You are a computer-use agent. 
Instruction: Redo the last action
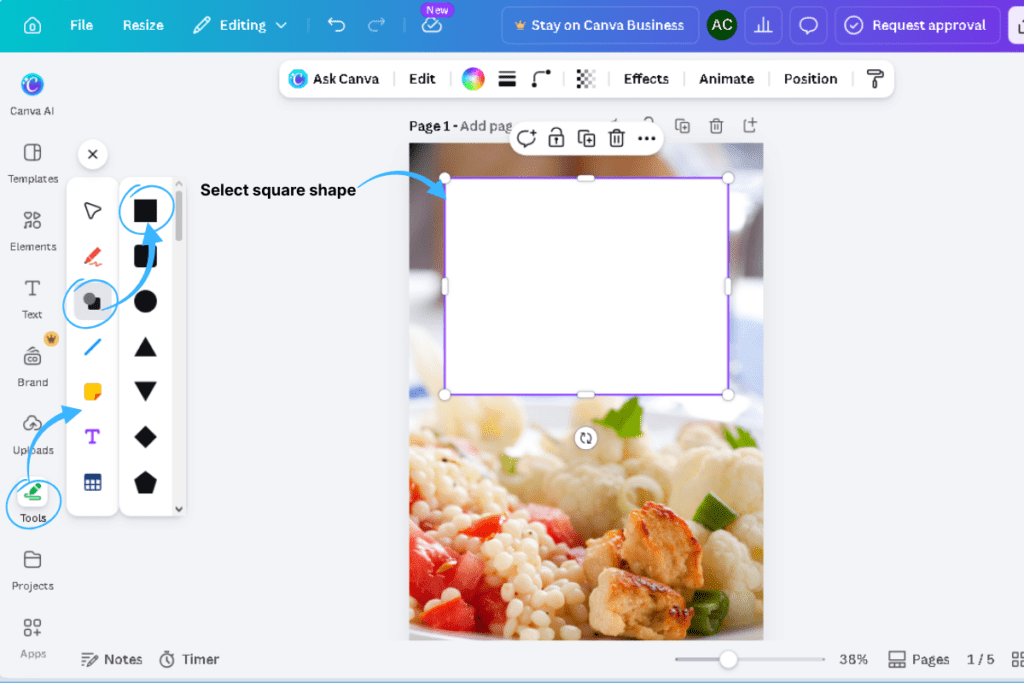point(376,25)
